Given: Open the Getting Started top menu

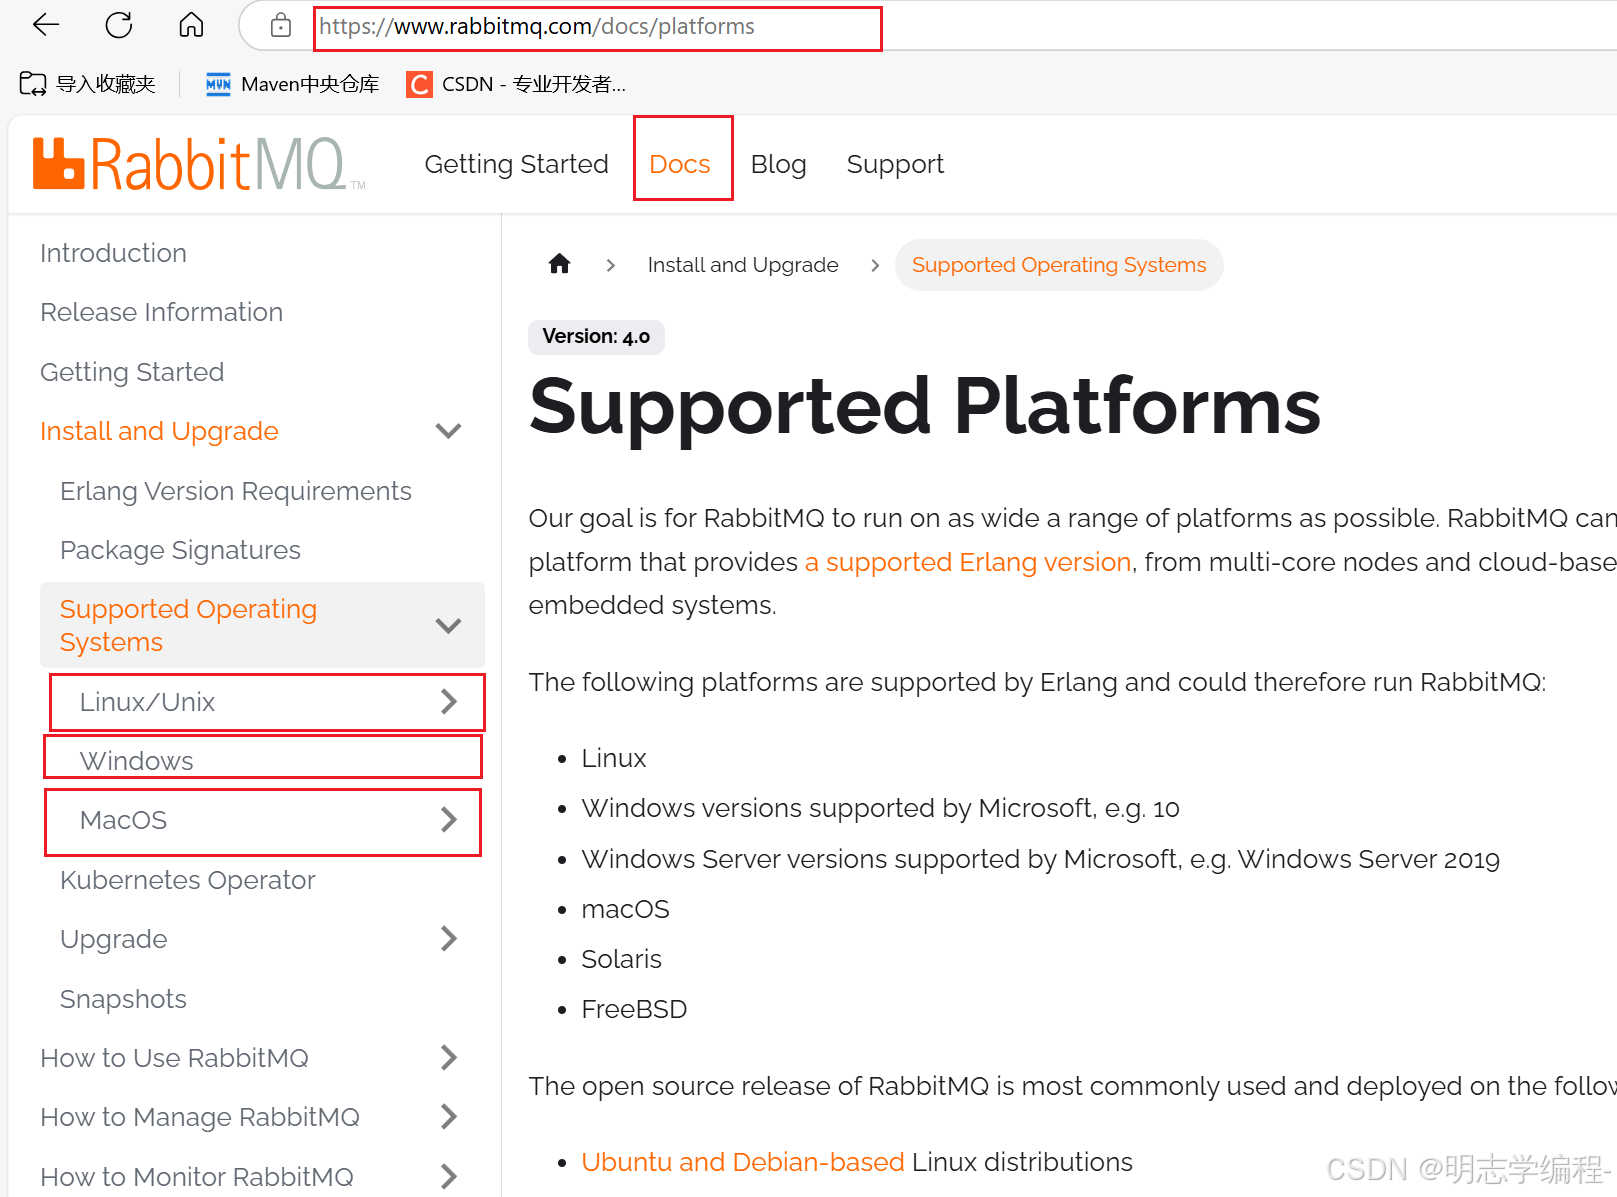Looking at the screenshot, I should pyautogui.click(x=516, y=164).
